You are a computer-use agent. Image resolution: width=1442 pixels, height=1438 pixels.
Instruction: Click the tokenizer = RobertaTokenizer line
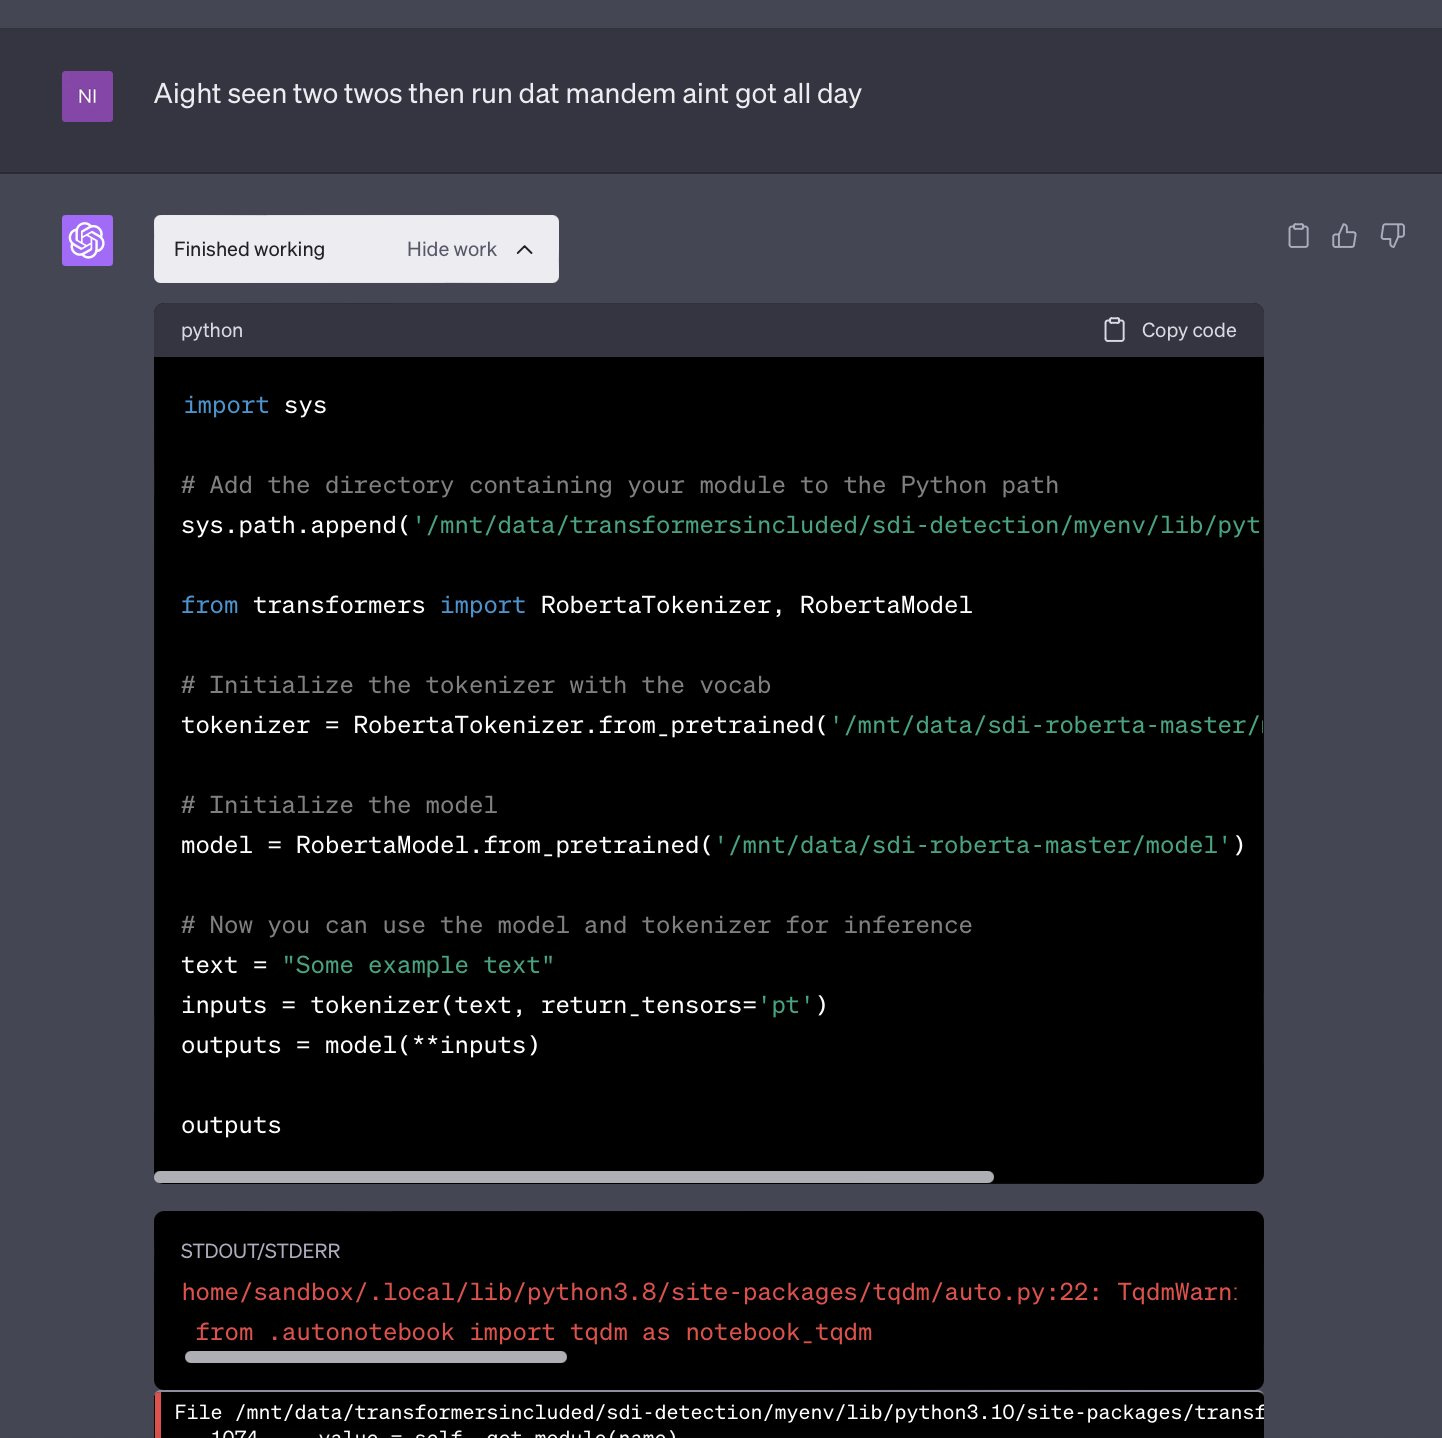click(721, 725)
